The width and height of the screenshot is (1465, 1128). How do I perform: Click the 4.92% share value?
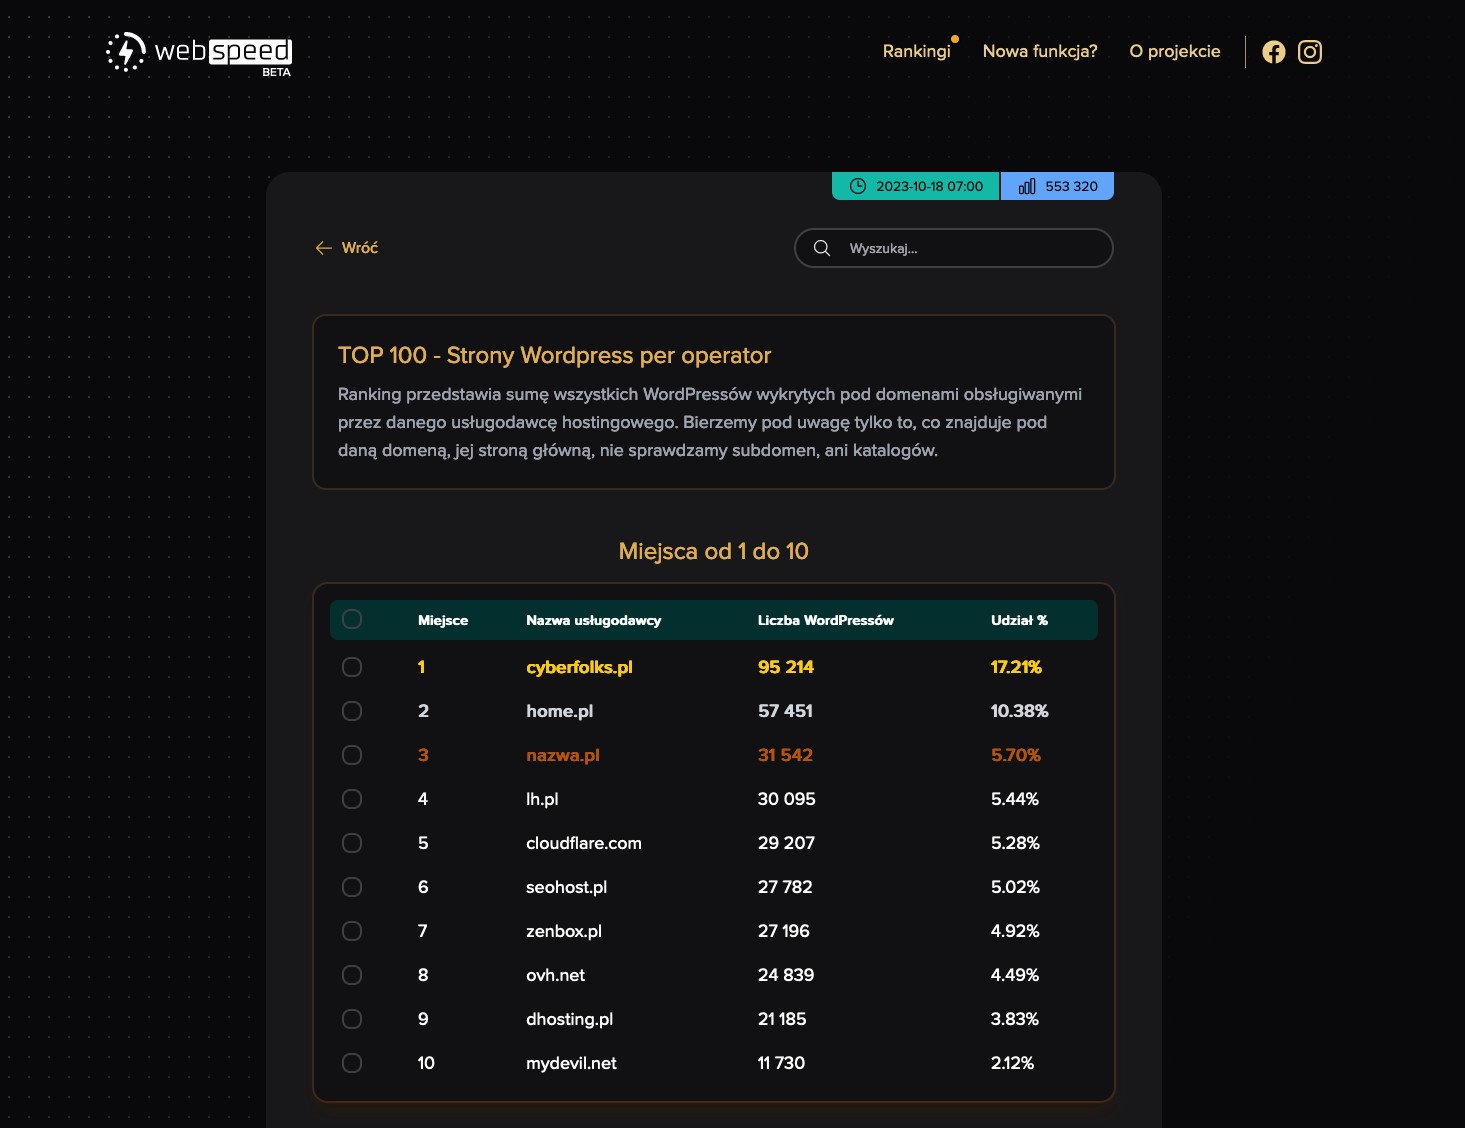coord(1015,931)
